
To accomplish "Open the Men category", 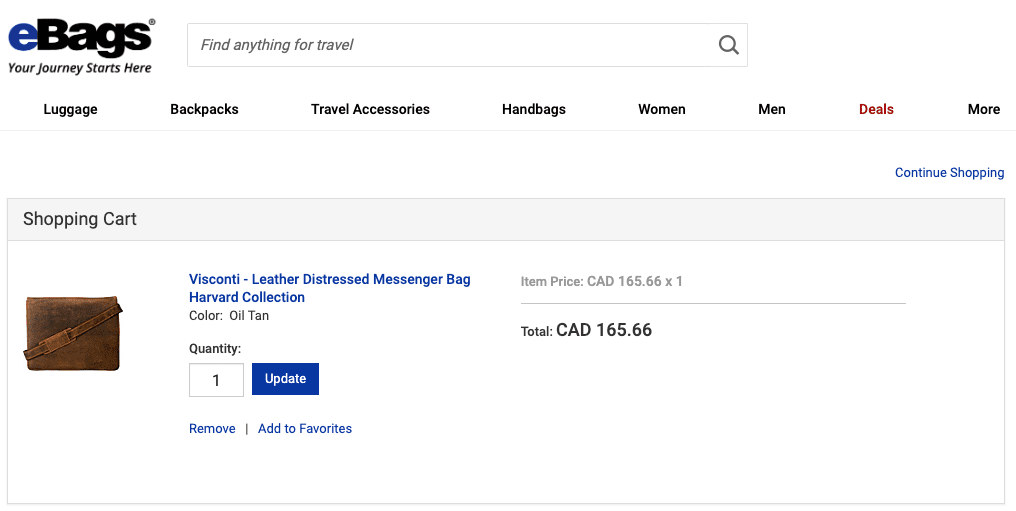I will (x=771, y=109).
